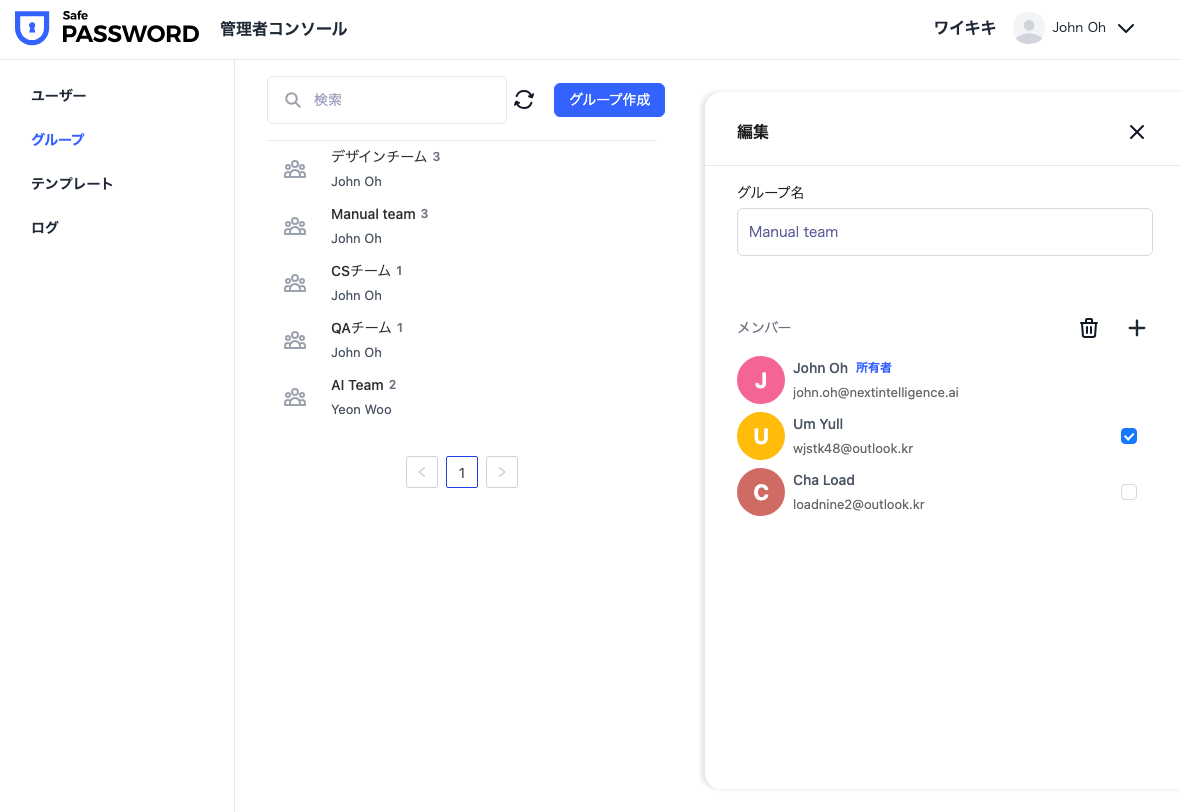
Task: Expand the John Oh account dropdown arrow
Action: [x=1126, y=29]
